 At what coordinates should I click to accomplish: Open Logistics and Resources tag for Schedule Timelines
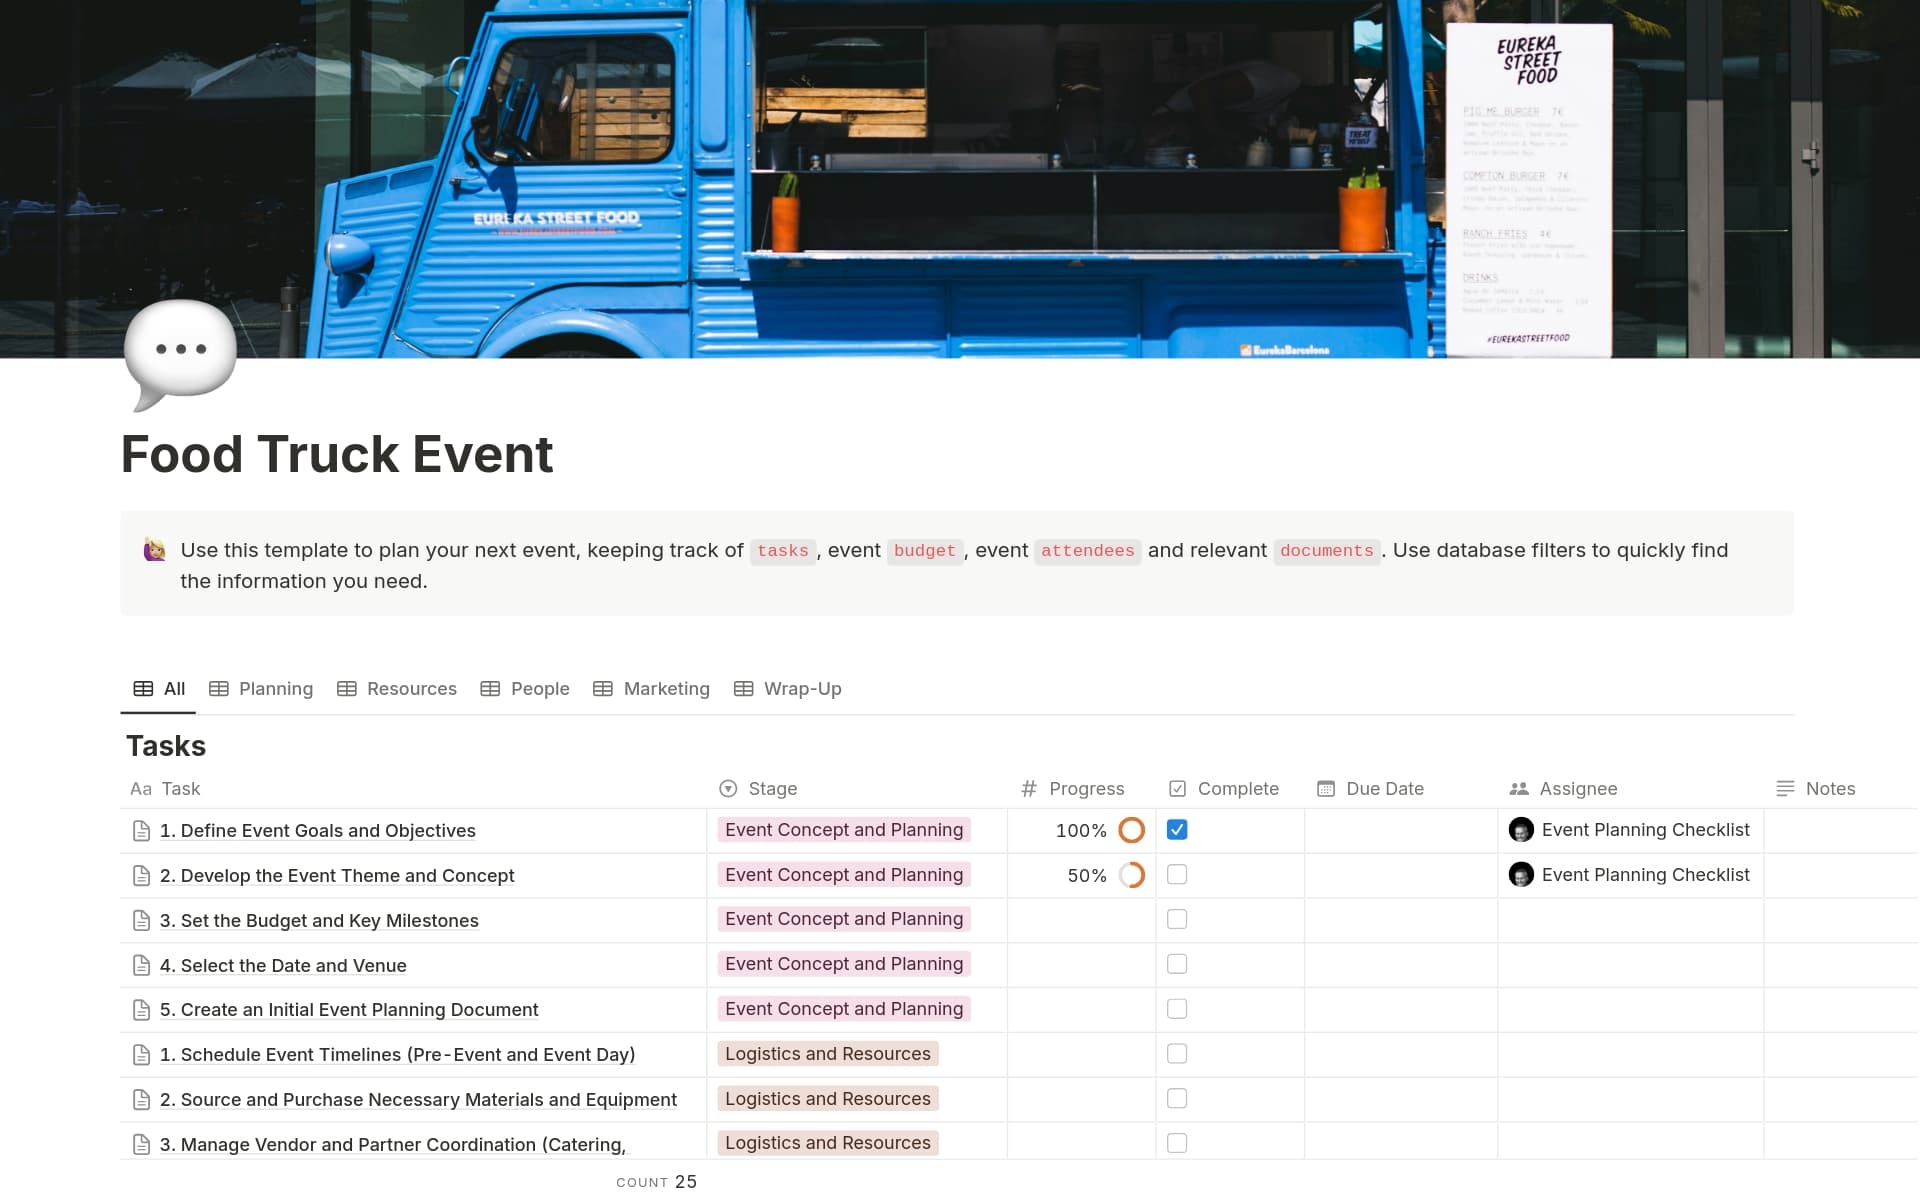point(827,1054)
